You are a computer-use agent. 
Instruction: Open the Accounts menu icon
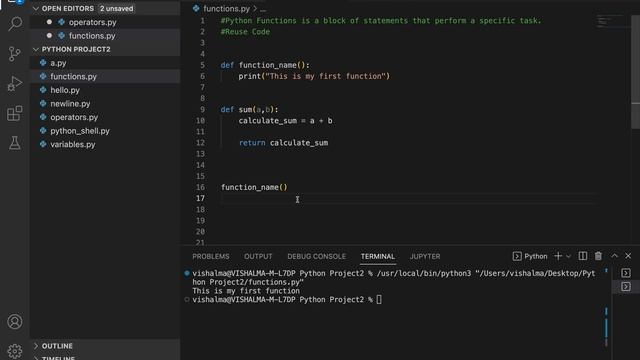click(15, 322)
